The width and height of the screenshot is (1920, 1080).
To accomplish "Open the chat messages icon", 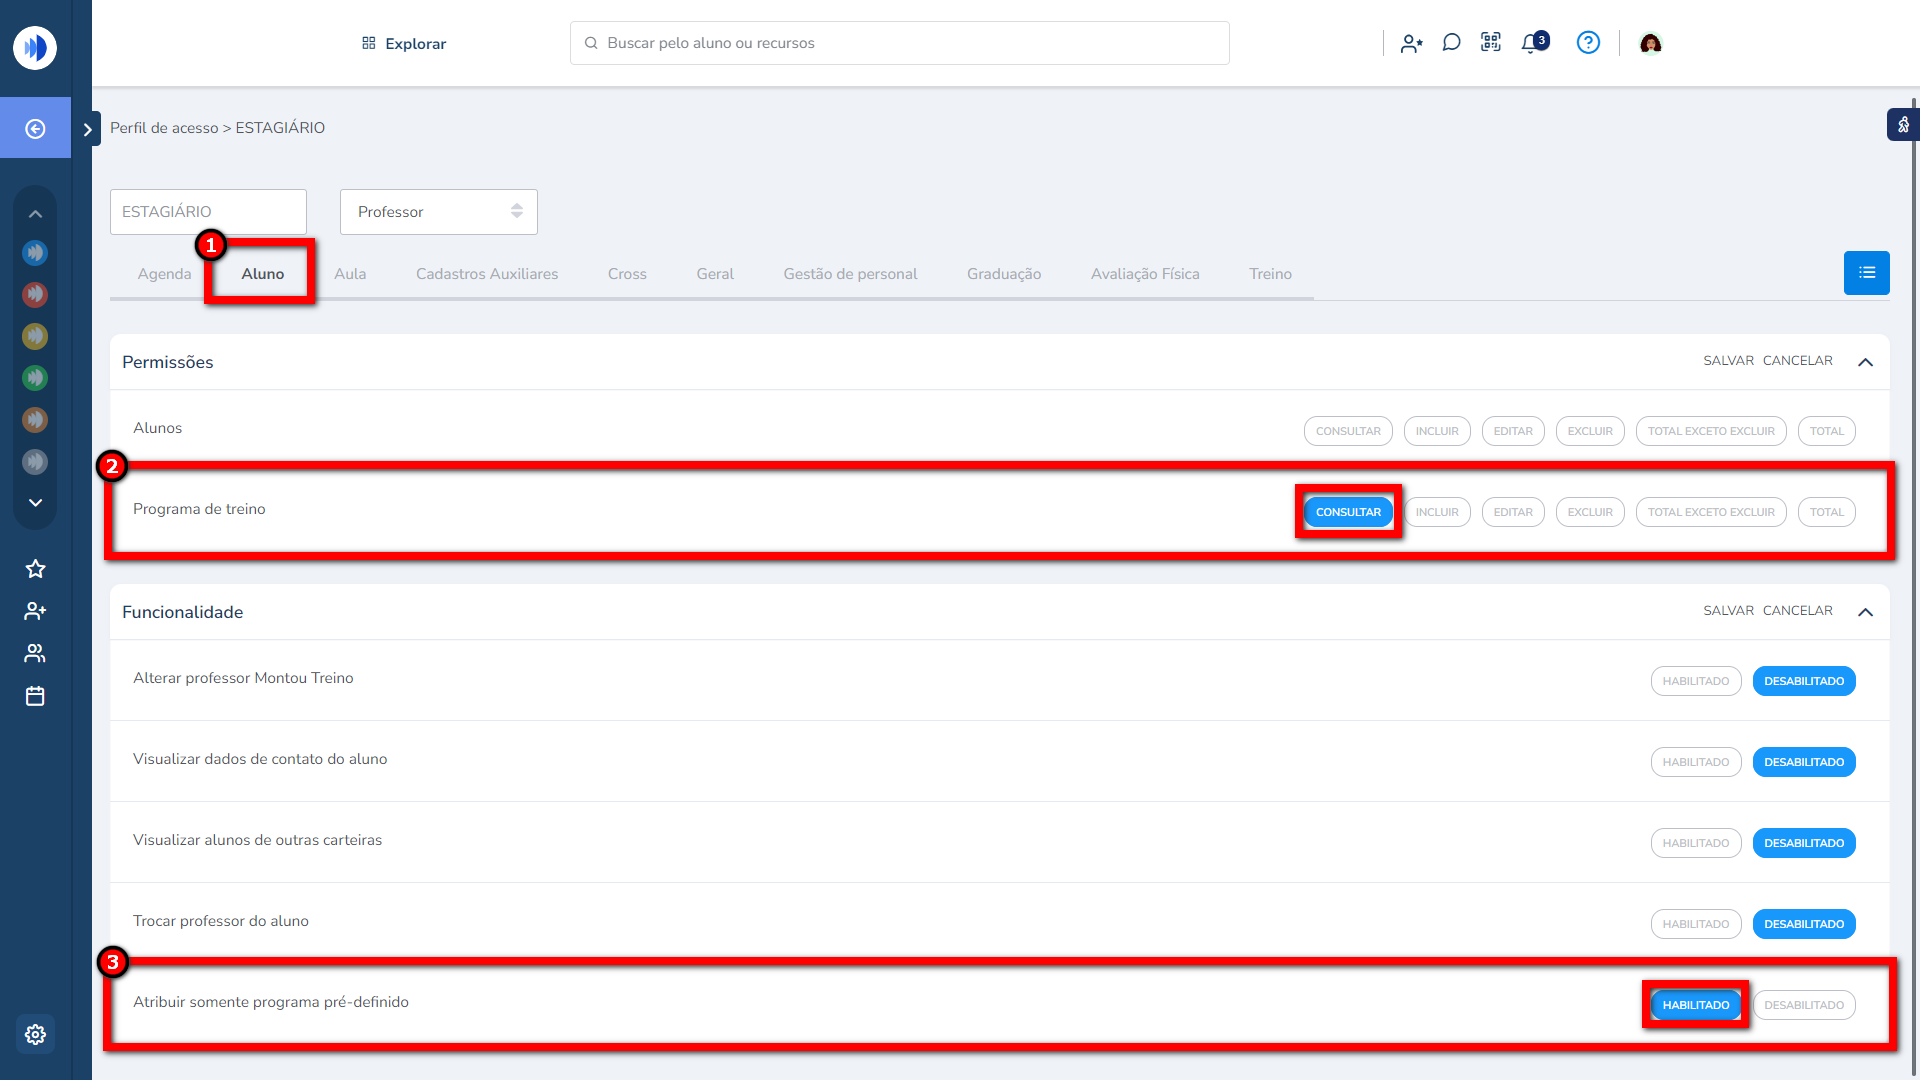I will 1451,42.
